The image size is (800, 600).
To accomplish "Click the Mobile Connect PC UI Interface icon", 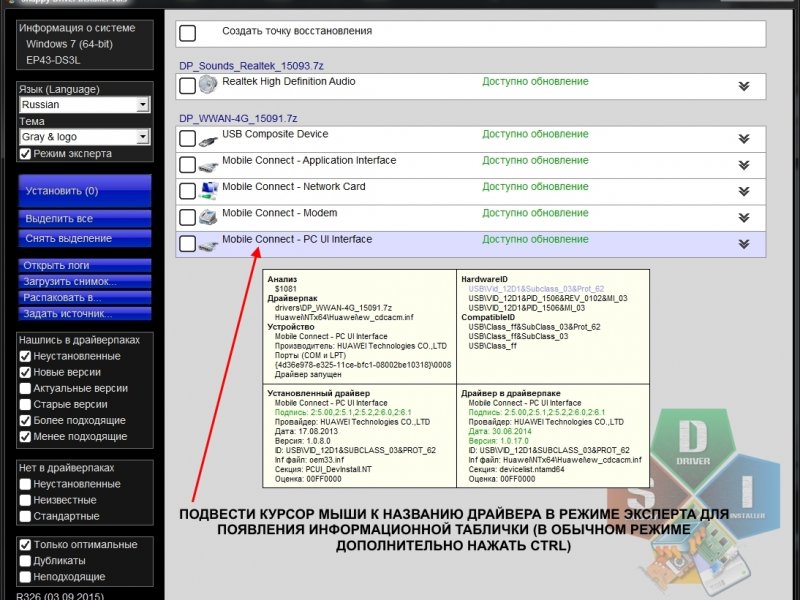I will [x=208, y=245].
